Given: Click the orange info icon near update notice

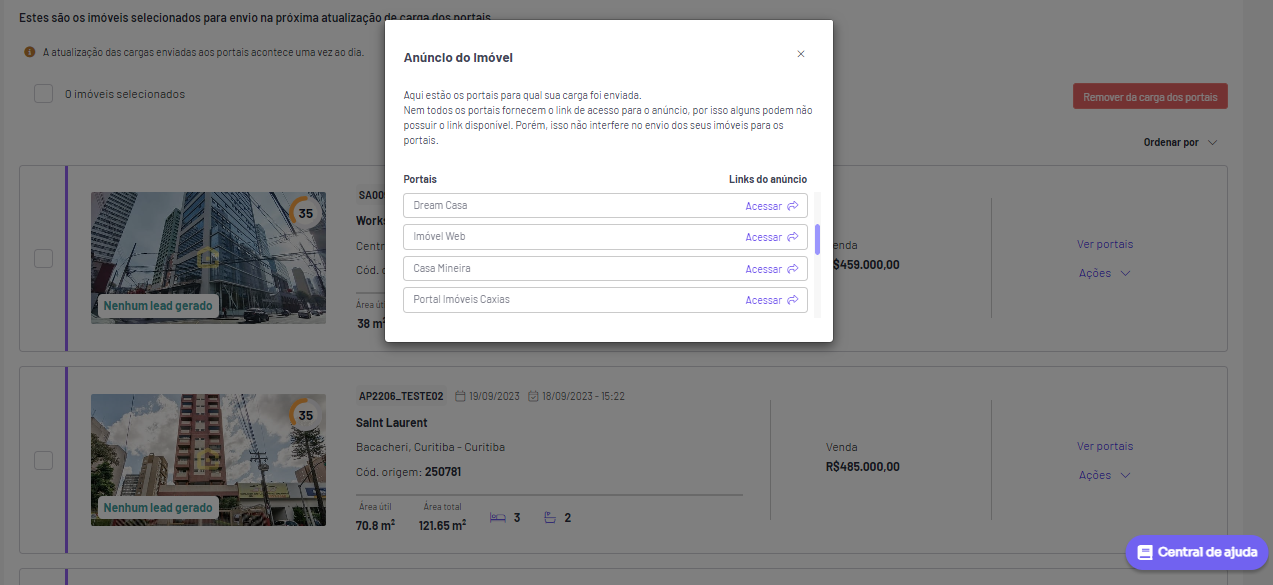Looking at the screenshot, I should [30, 51].
